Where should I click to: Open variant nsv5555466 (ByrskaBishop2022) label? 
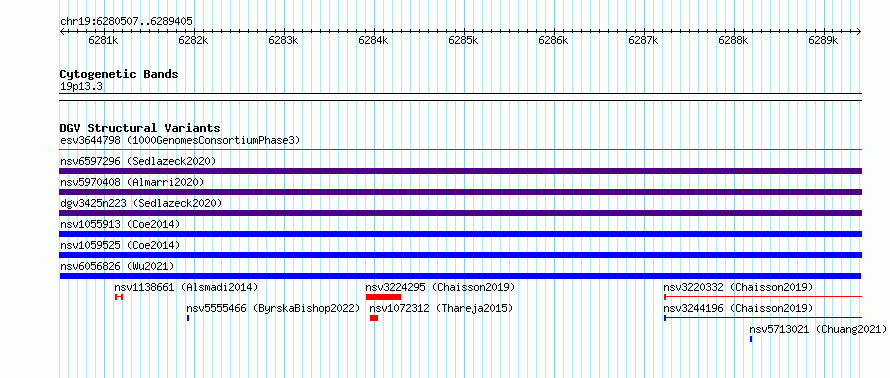coord(274,308)
